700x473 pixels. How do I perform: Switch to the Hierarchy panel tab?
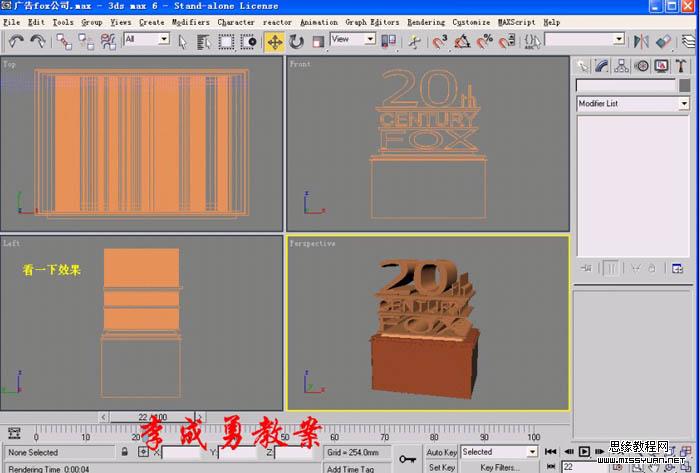click(621, 66)
